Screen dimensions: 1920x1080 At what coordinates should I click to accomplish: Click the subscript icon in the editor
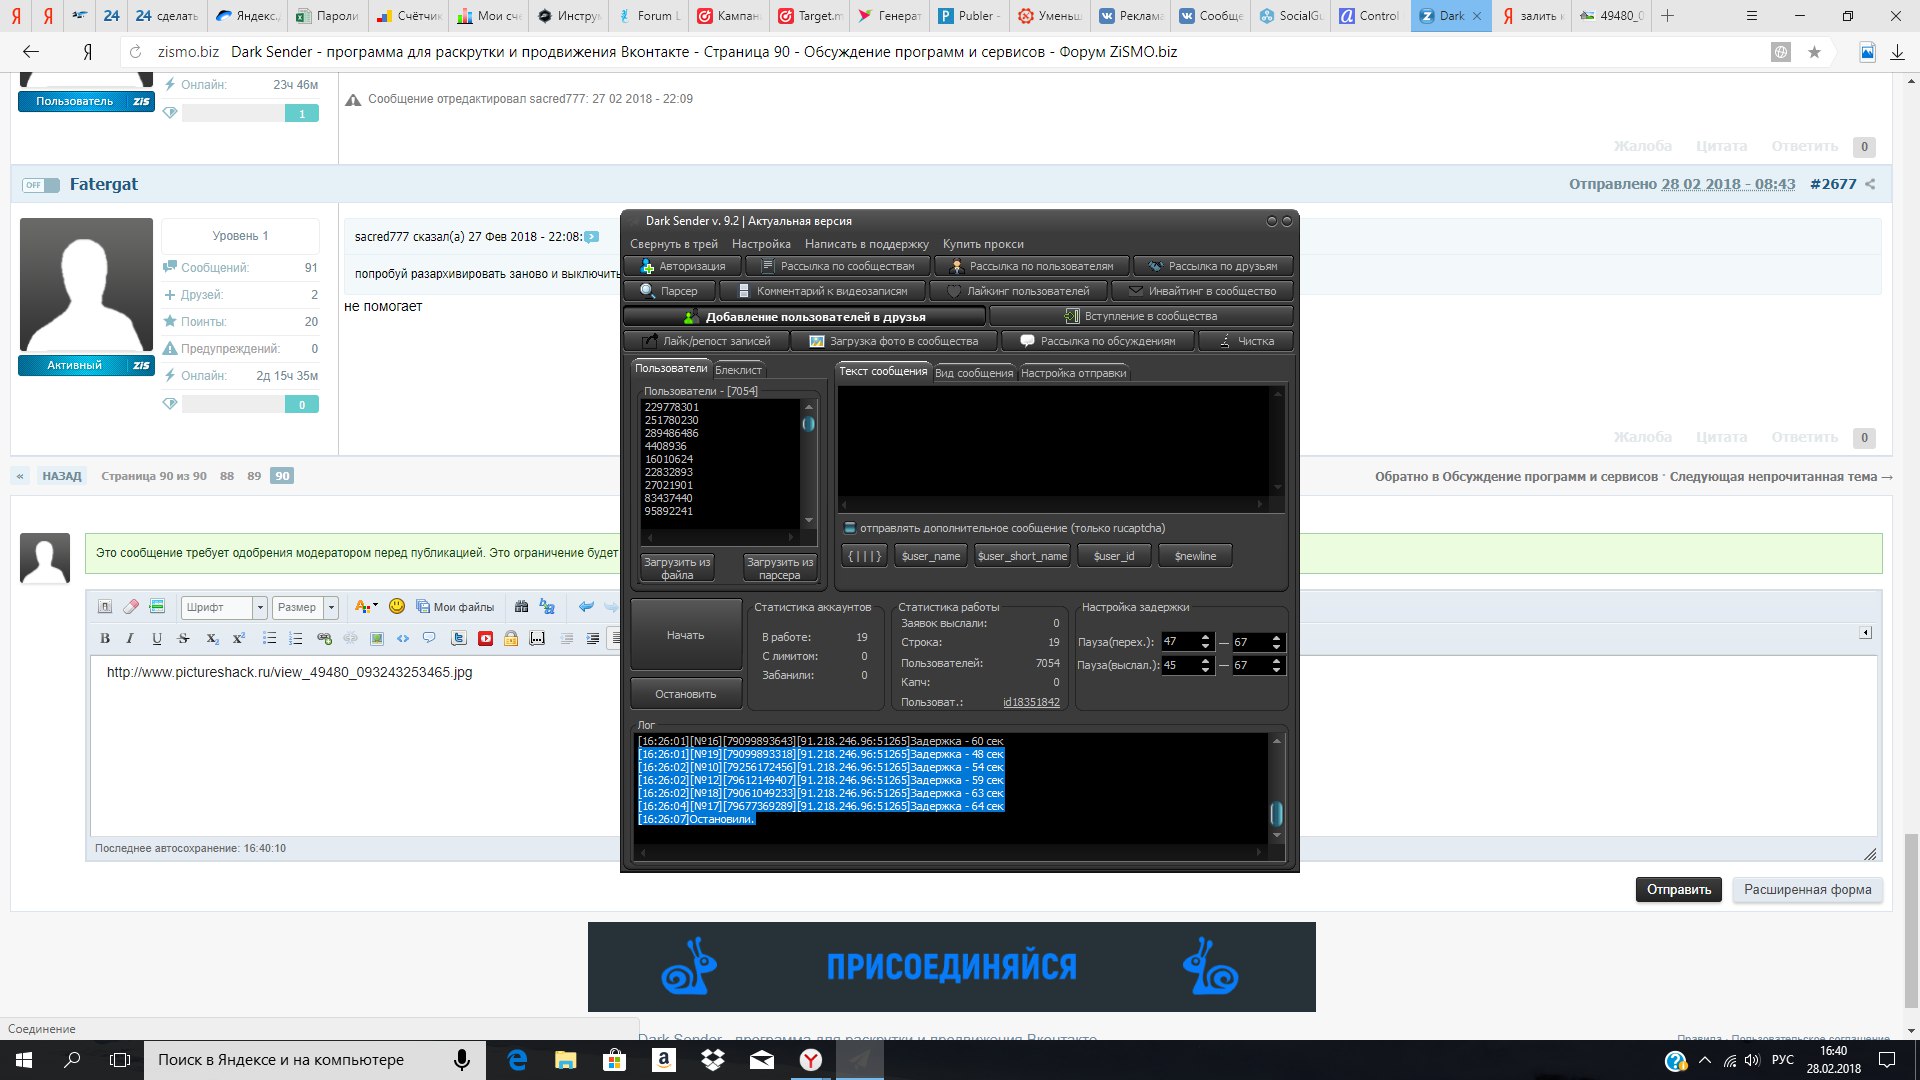point(212,638)
